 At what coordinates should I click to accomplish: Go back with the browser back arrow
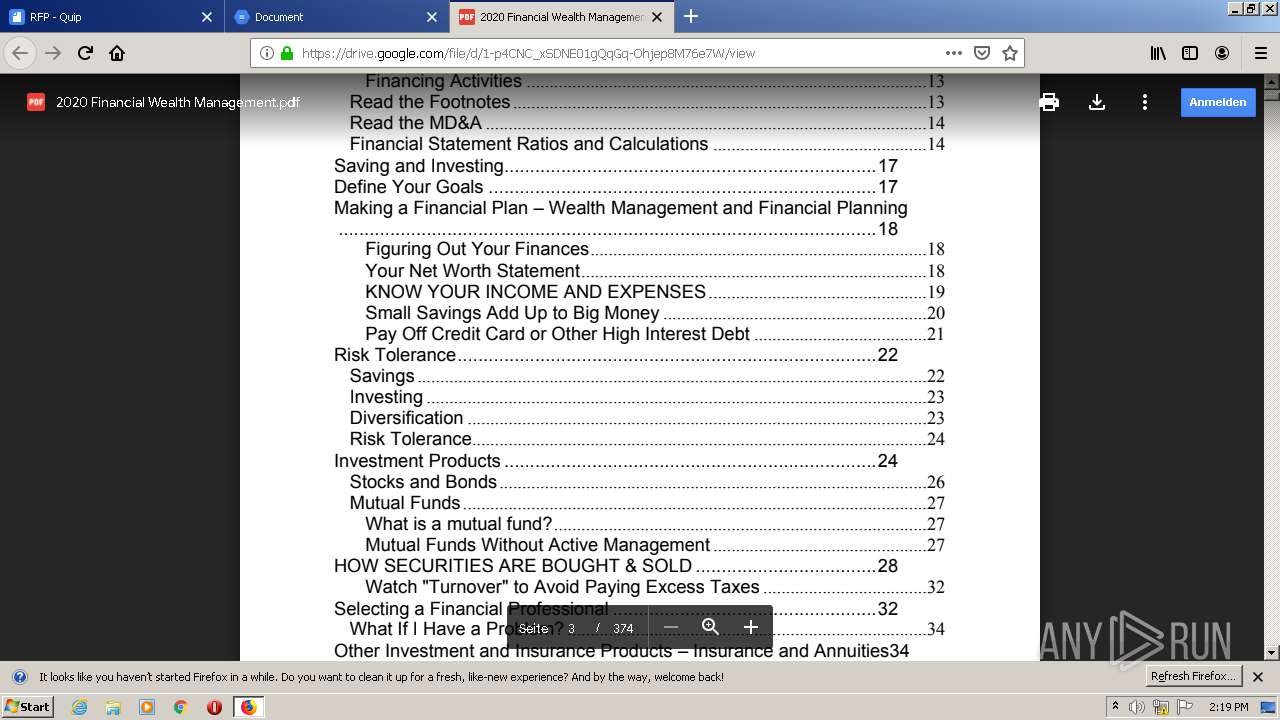point(20,53)
